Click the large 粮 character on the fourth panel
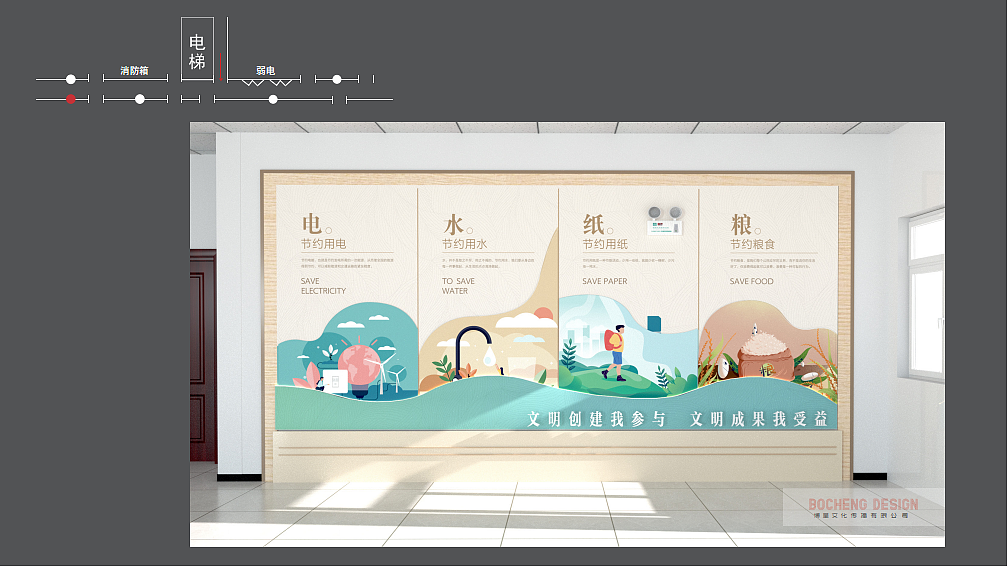The image size is (1008, 567). (x=741, y=225)
